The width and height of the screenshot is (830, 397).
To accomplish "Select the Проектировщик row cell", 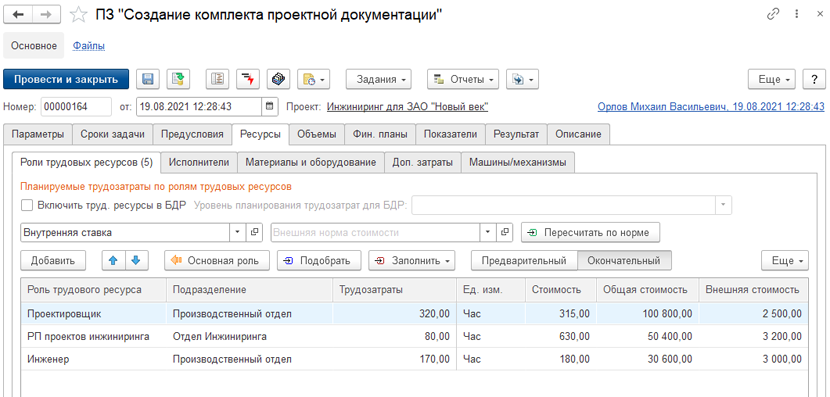I will (94, 313).
